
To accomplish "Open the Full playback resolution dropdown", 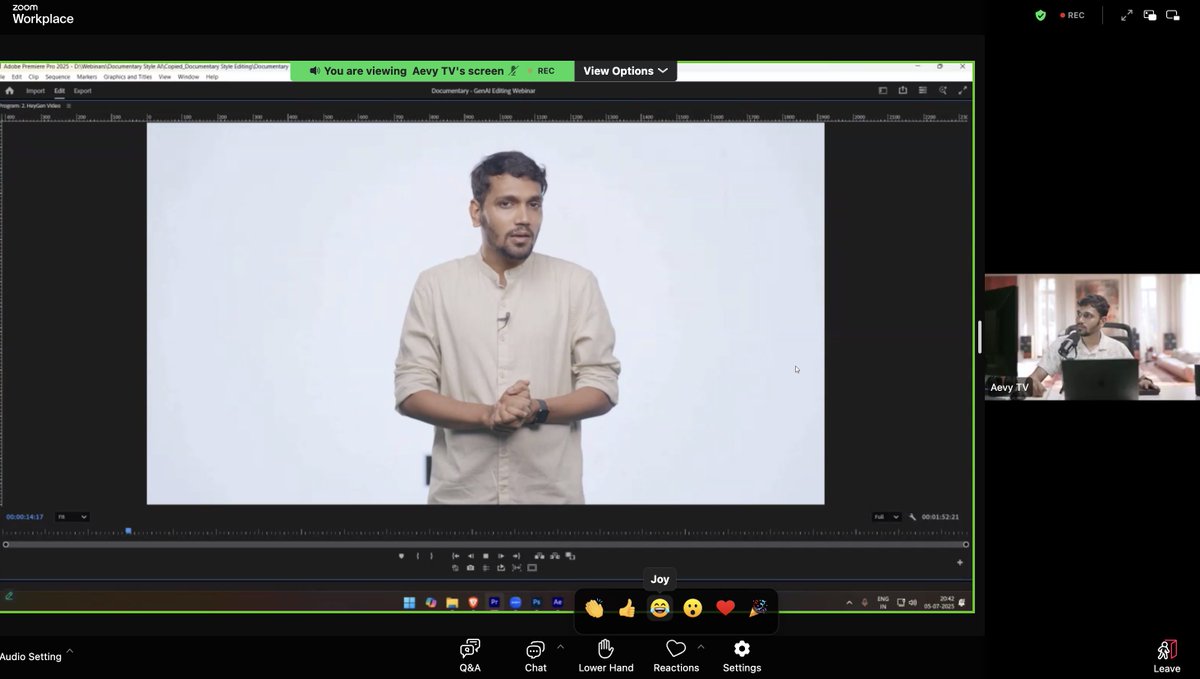I will tap(886, 517).
